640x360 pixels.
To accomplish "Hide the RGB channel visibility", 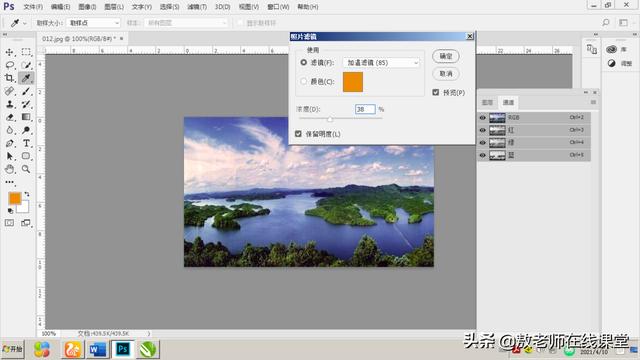I will coord(482,118).
